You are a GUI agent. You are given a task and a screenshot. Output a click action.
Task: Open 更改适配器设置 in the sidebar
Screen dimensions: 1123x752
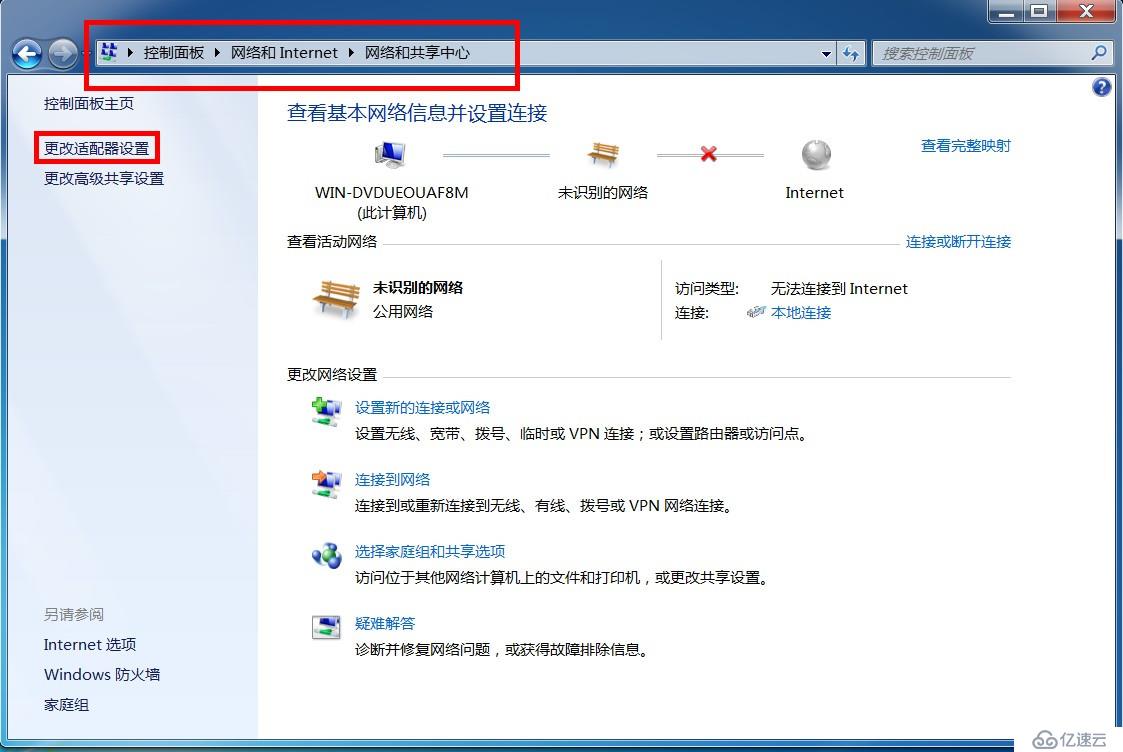coord(97,148)
